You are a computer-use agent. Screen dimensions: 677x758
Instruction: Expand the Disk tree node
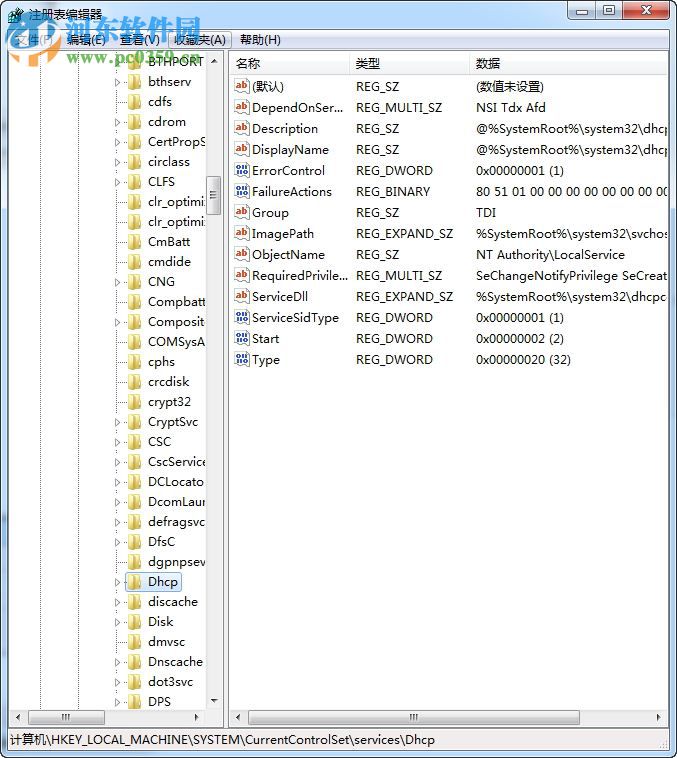coord(118,622)
